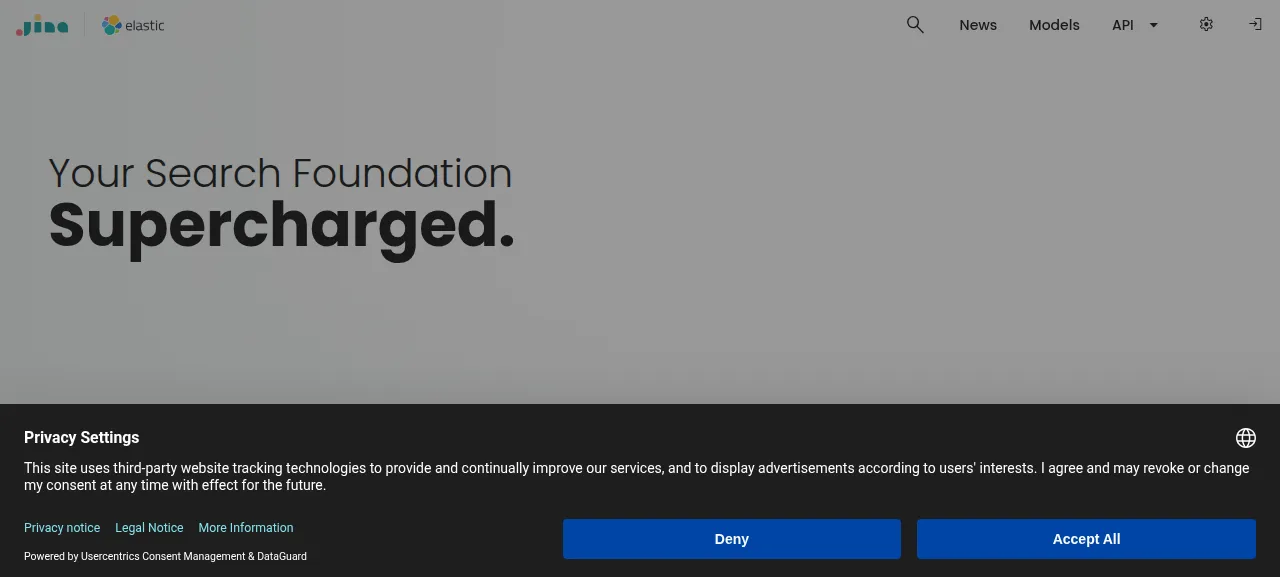Open the search magnifier icon
1280x577 pixels.
915,25
